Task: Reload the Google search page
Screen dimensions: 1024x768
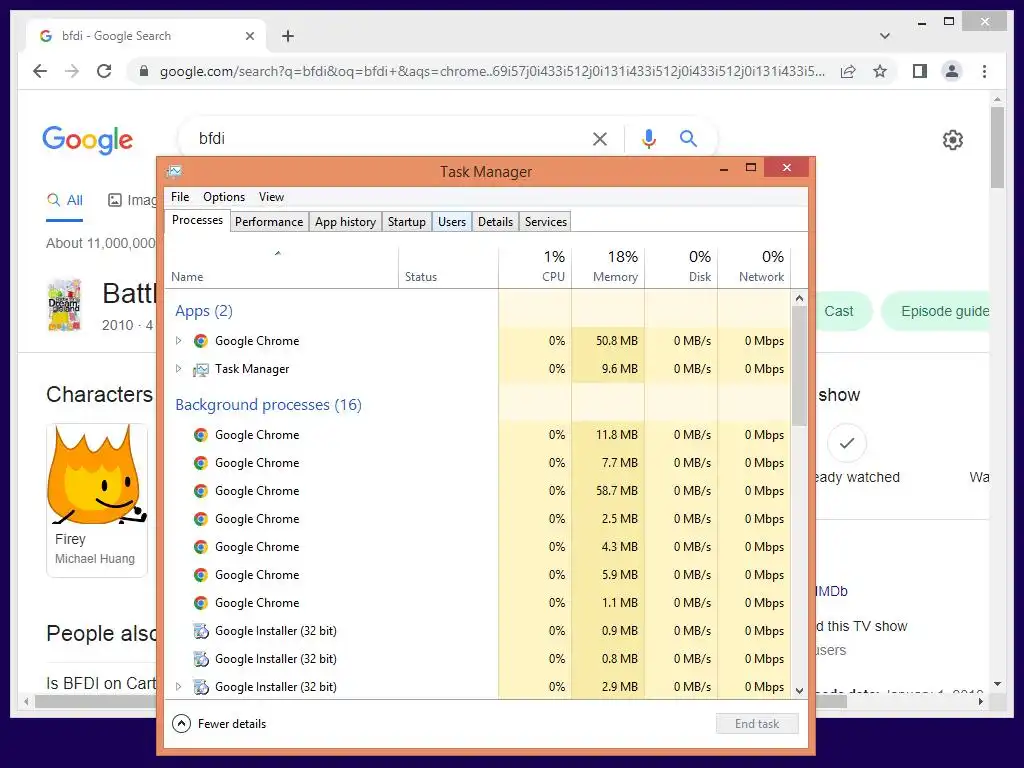Action: click(x=104, y=71)
